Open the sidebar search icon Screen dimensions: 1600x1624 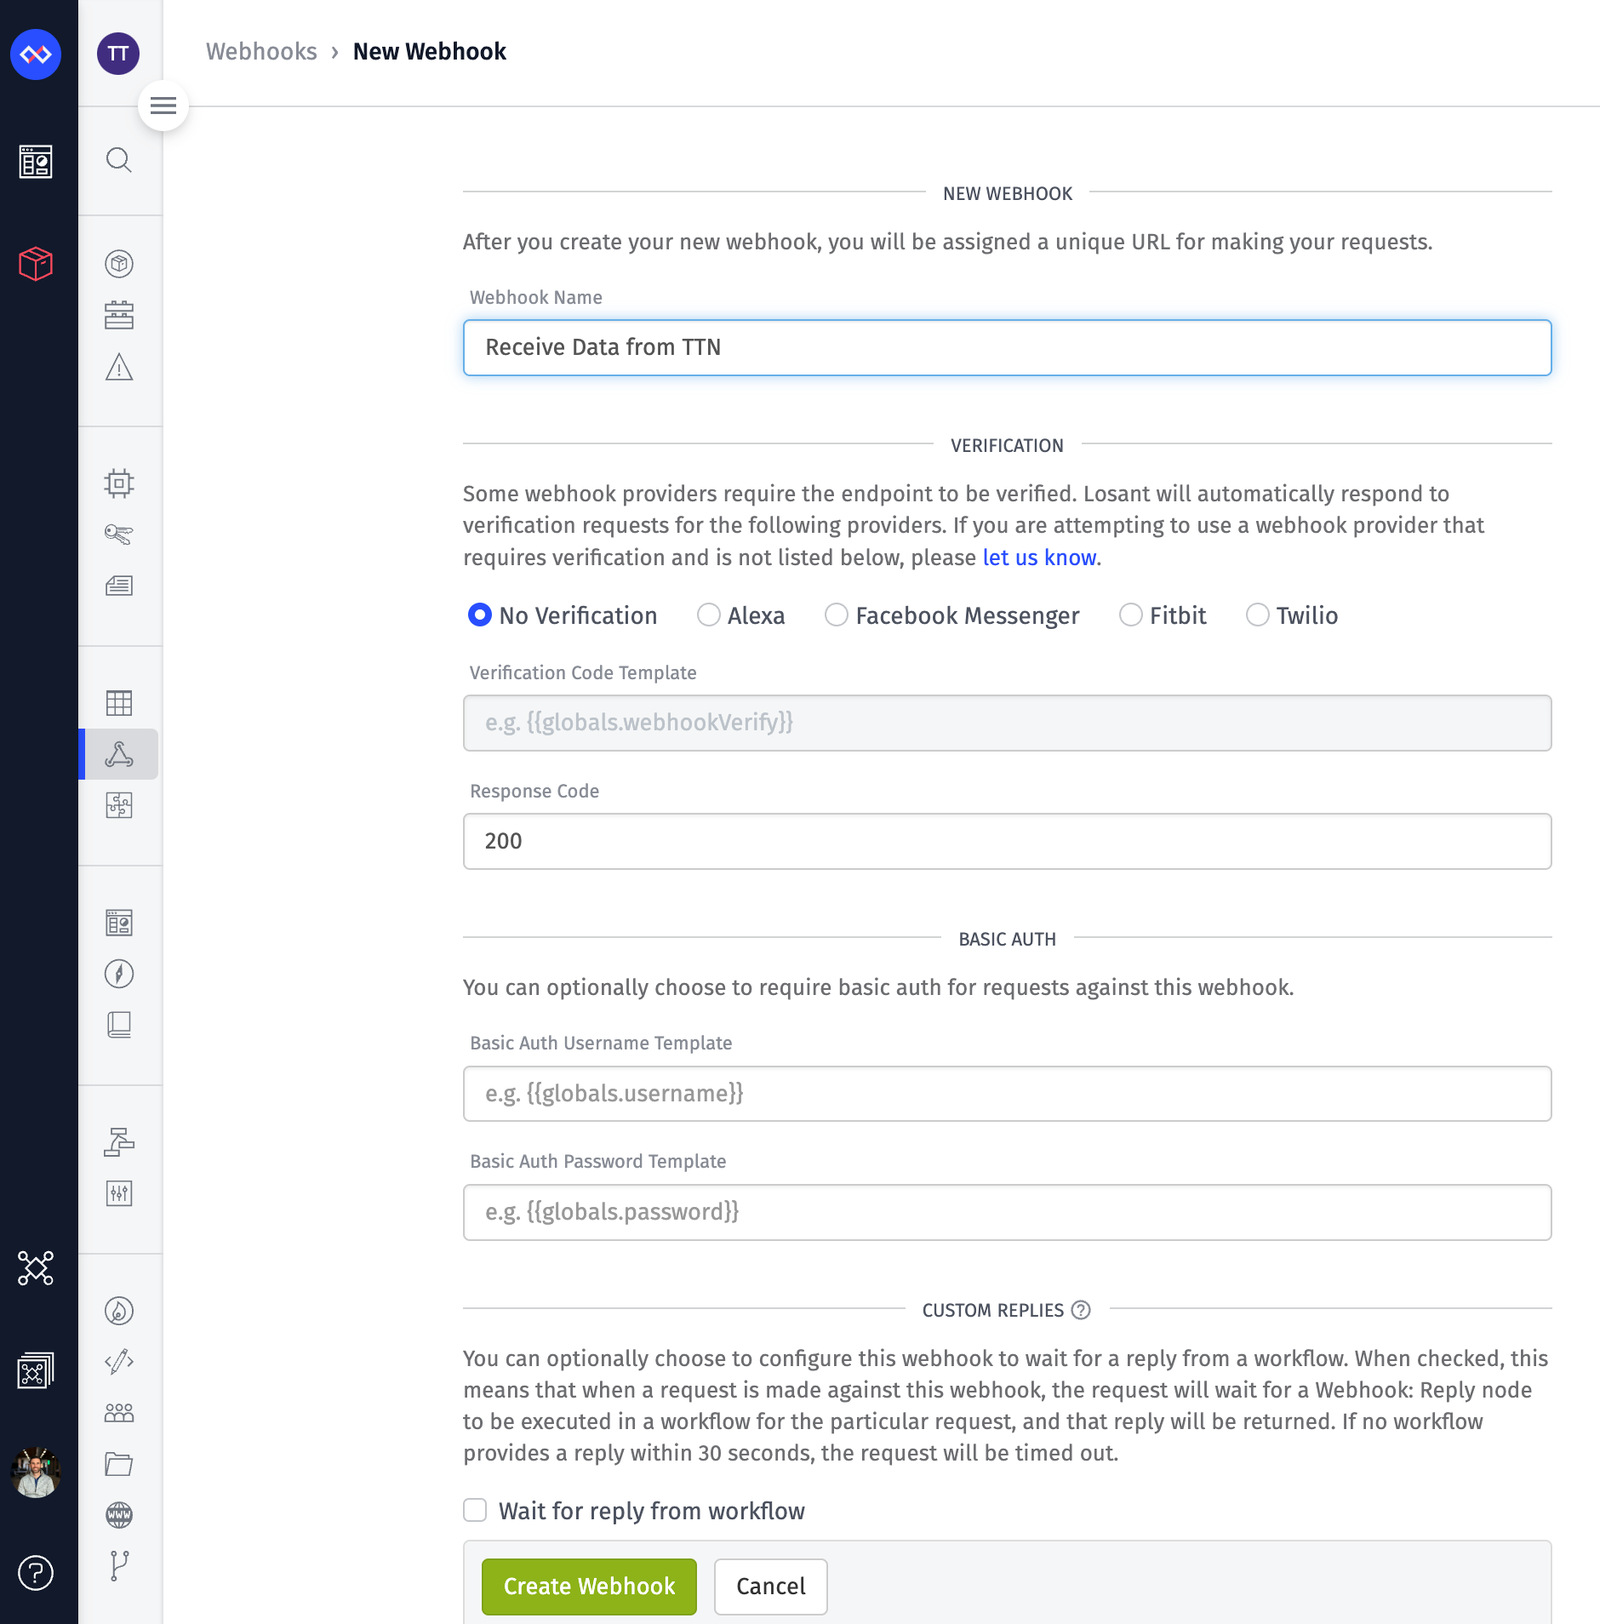pyautogui.click(x=119, y=160)
